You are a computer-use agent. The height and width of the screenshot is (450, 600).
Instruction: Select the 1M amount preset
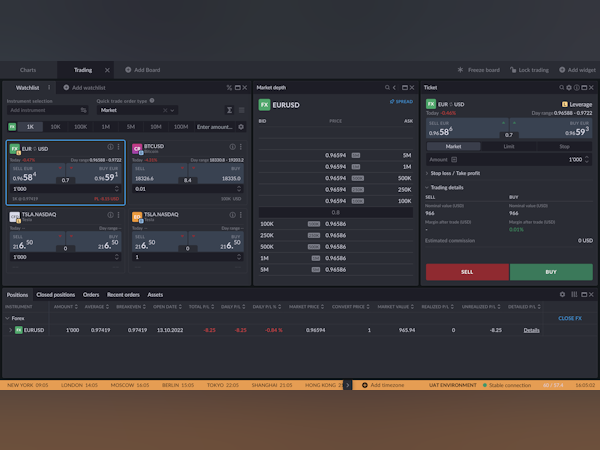tap(106, 127)
